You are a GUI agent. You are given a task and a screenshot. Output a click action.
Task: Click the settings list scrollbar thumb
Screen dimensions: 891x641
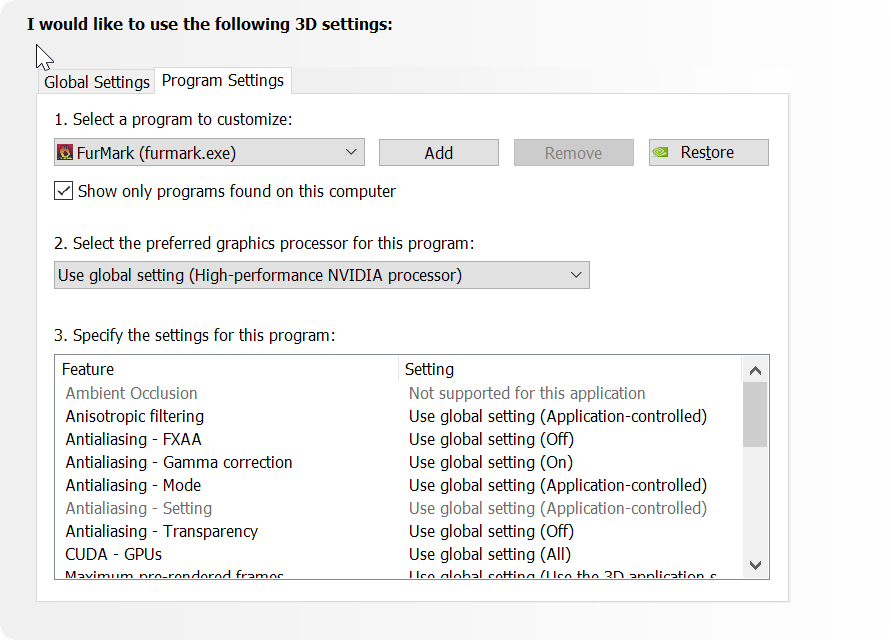755,414
